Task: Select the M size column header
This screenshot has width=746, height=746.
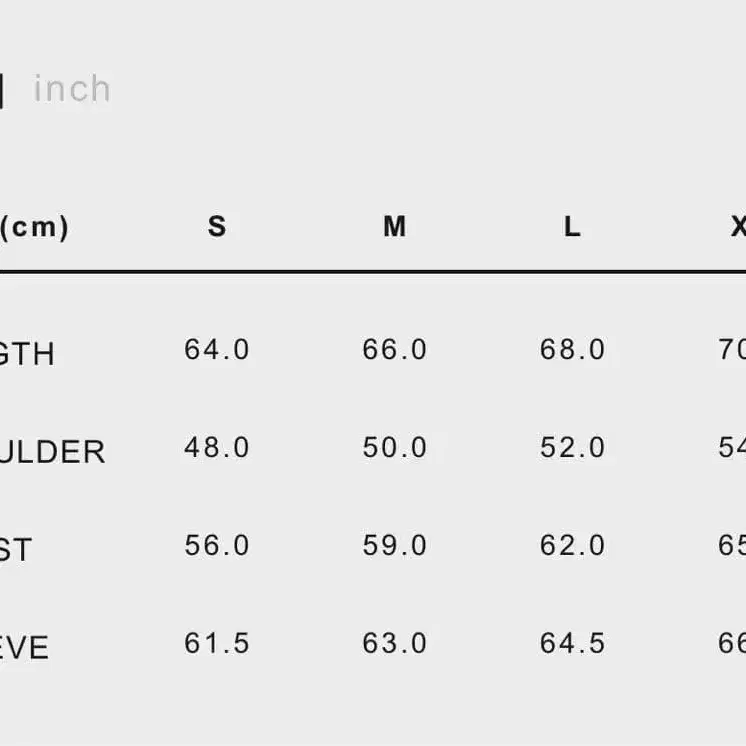Action: 395,227
